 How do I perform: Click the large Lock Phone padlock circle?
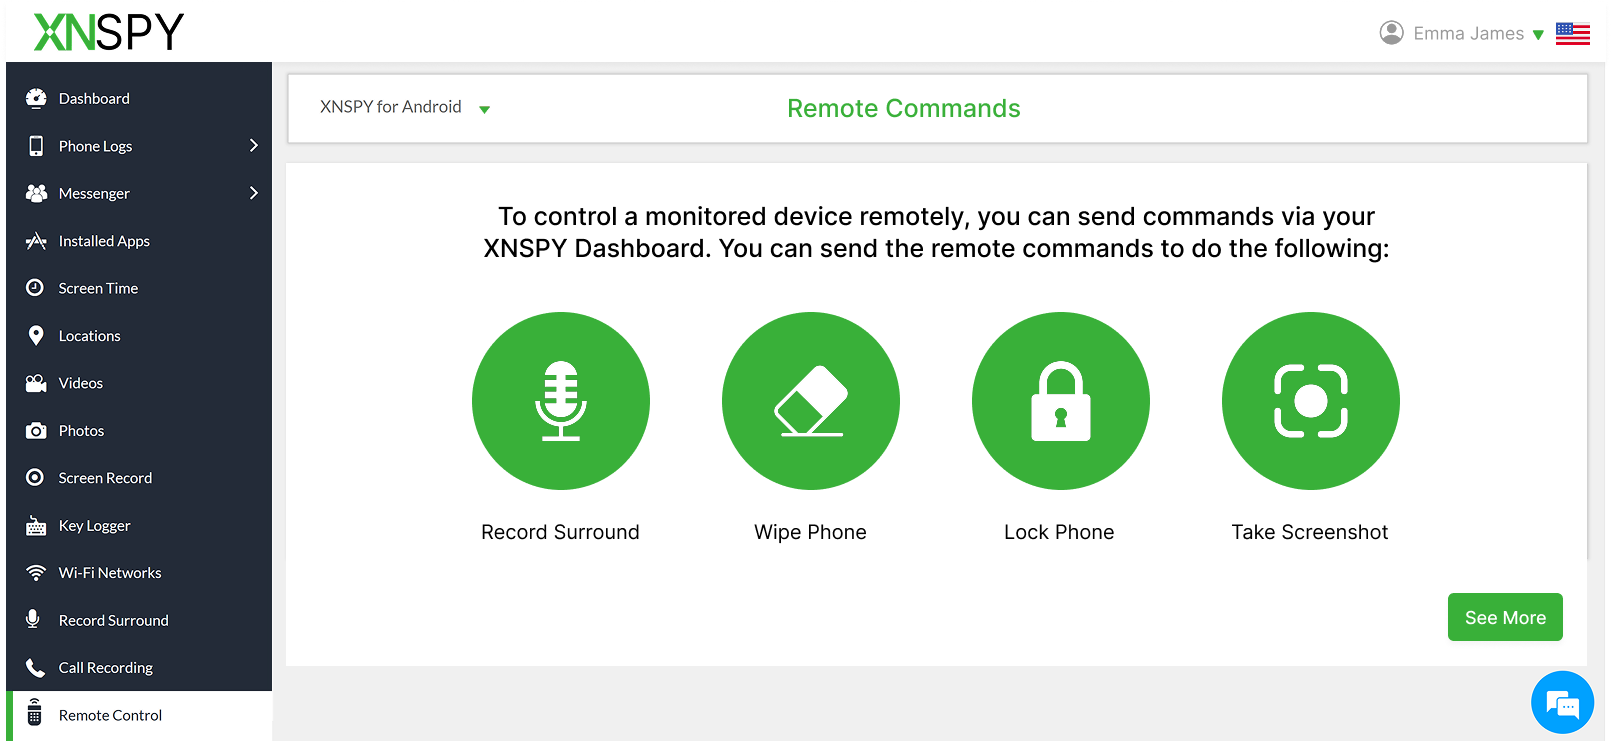tap(1061, 401)
